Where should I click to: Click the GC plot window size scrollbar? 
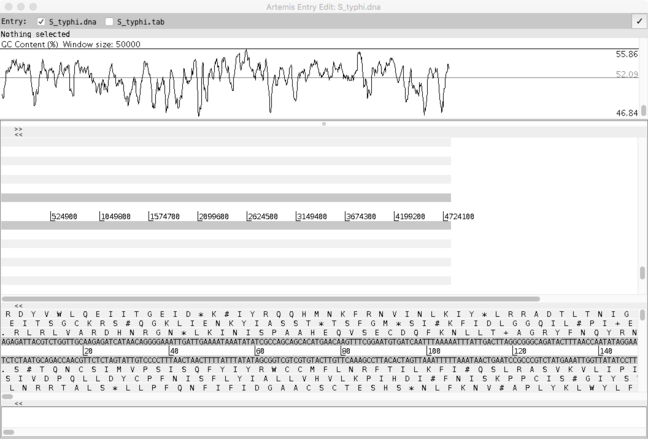click(643, 85)
